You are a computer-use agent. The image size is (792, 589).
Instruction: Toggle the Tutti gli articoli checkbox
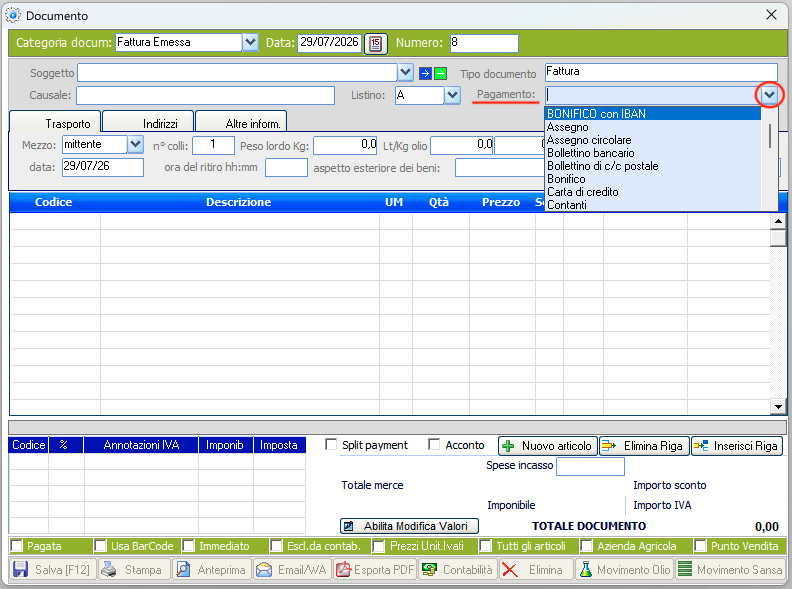coord(485,546)
